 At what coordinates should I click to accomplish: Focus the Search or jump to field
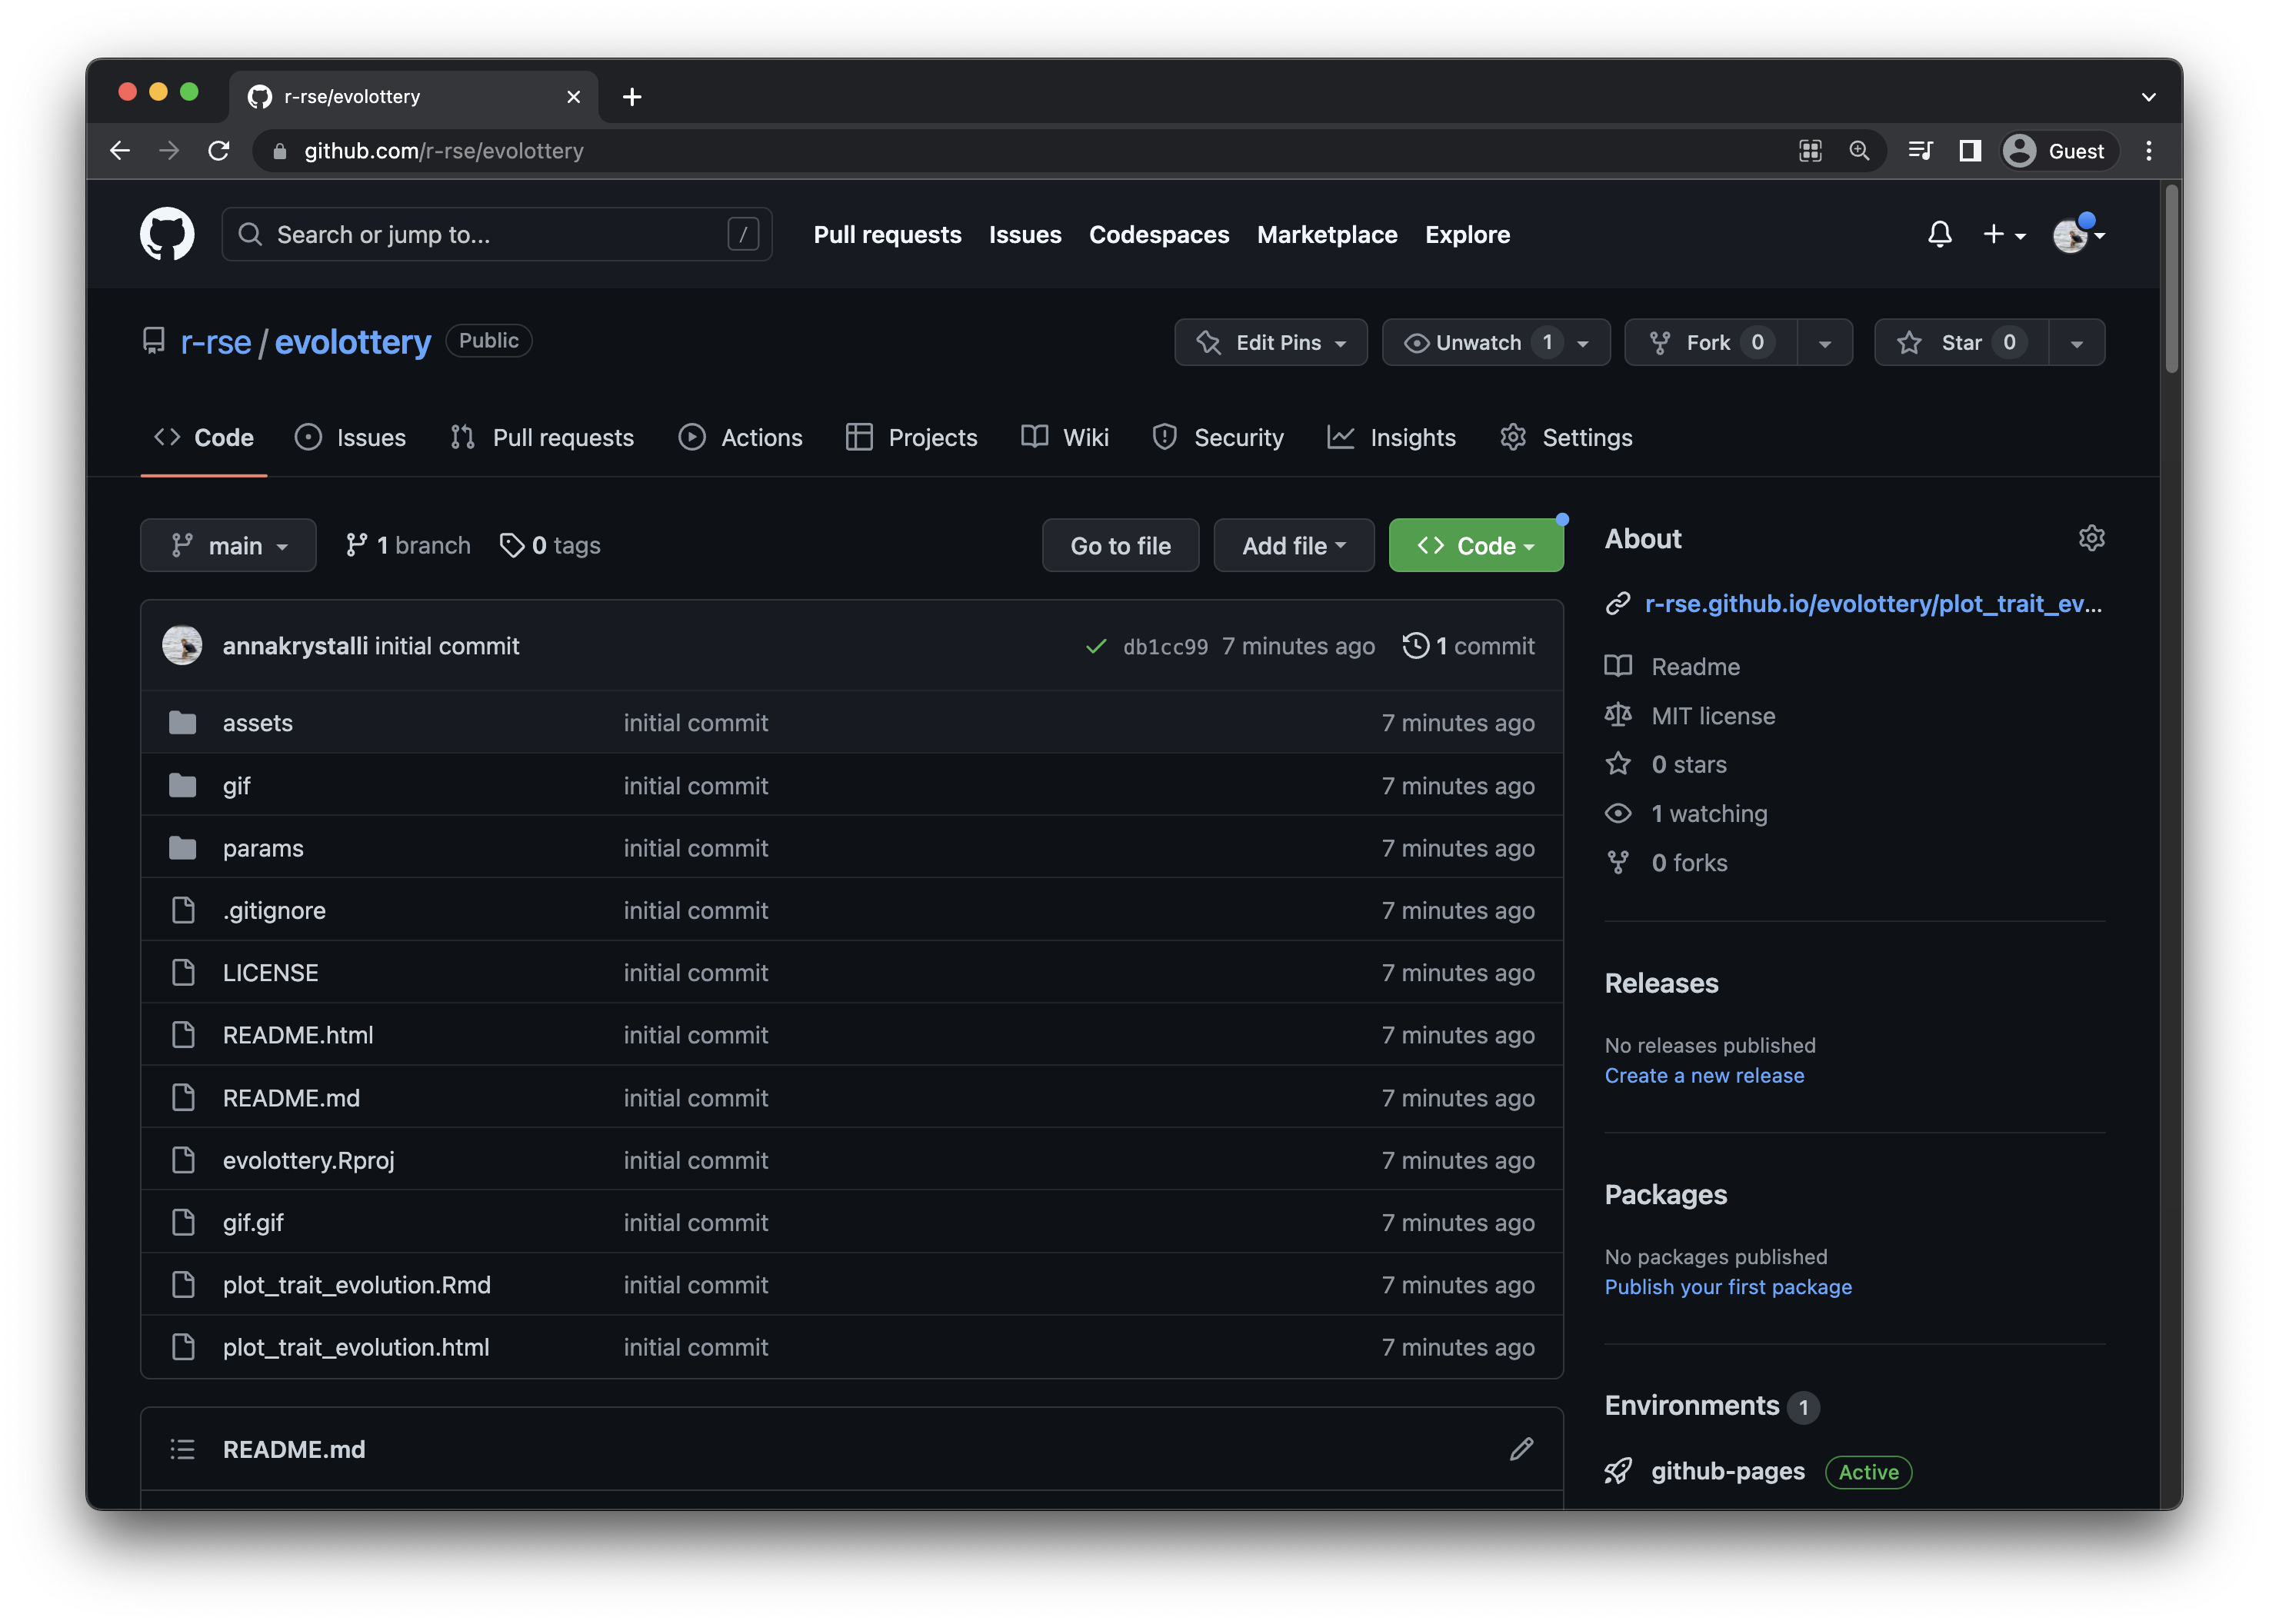pyautogui.click(x=496, y=234)
